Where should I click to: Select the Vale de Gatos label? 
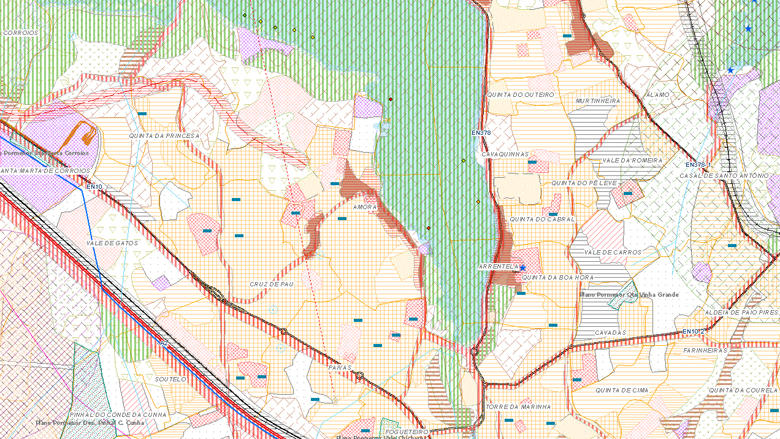pos(111,243)
